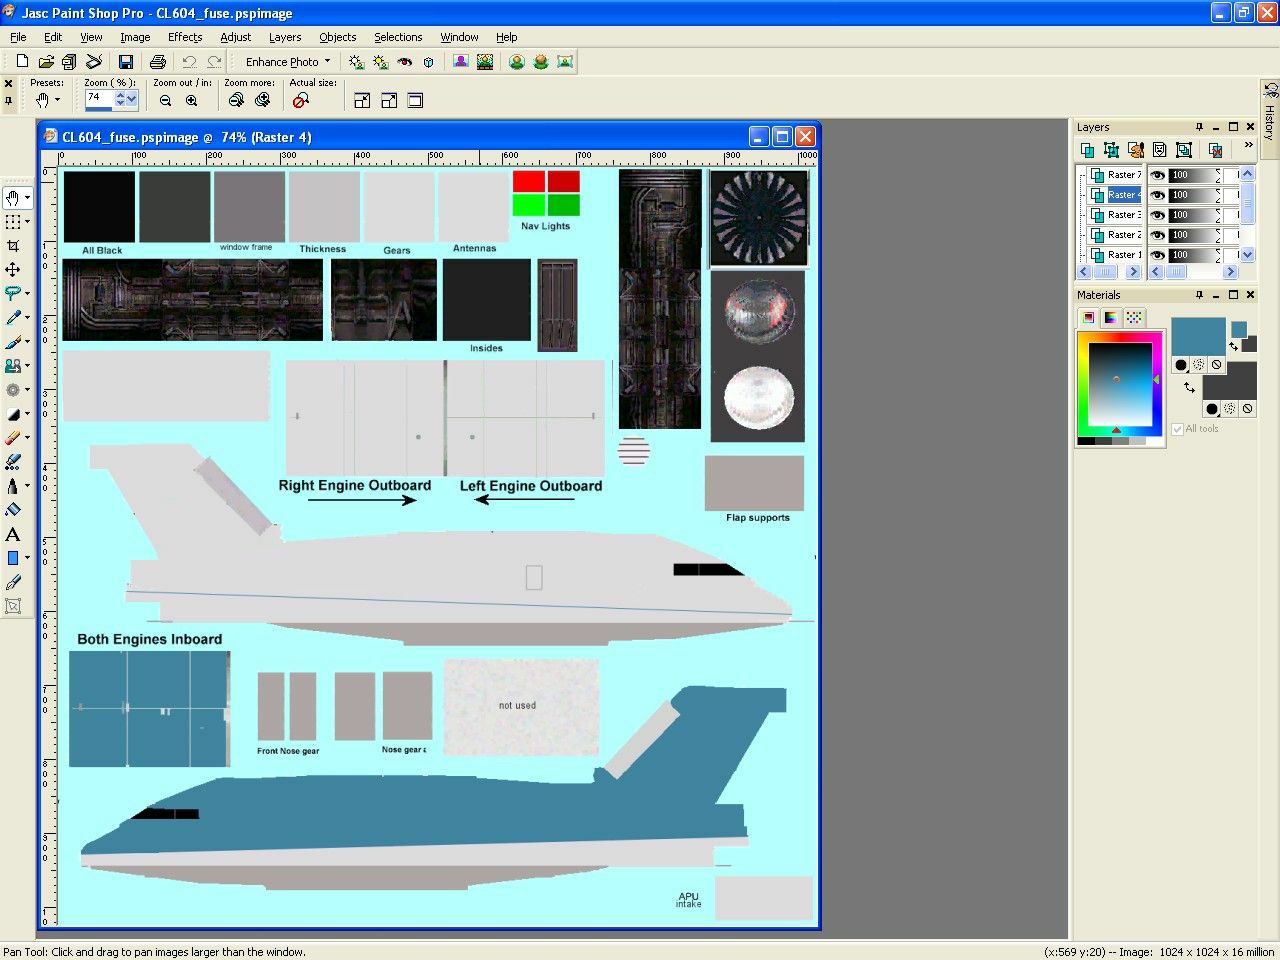Viewport: 1280px width, 960px height.
Task: Pick the Text tool
Action: pos(13,535)
